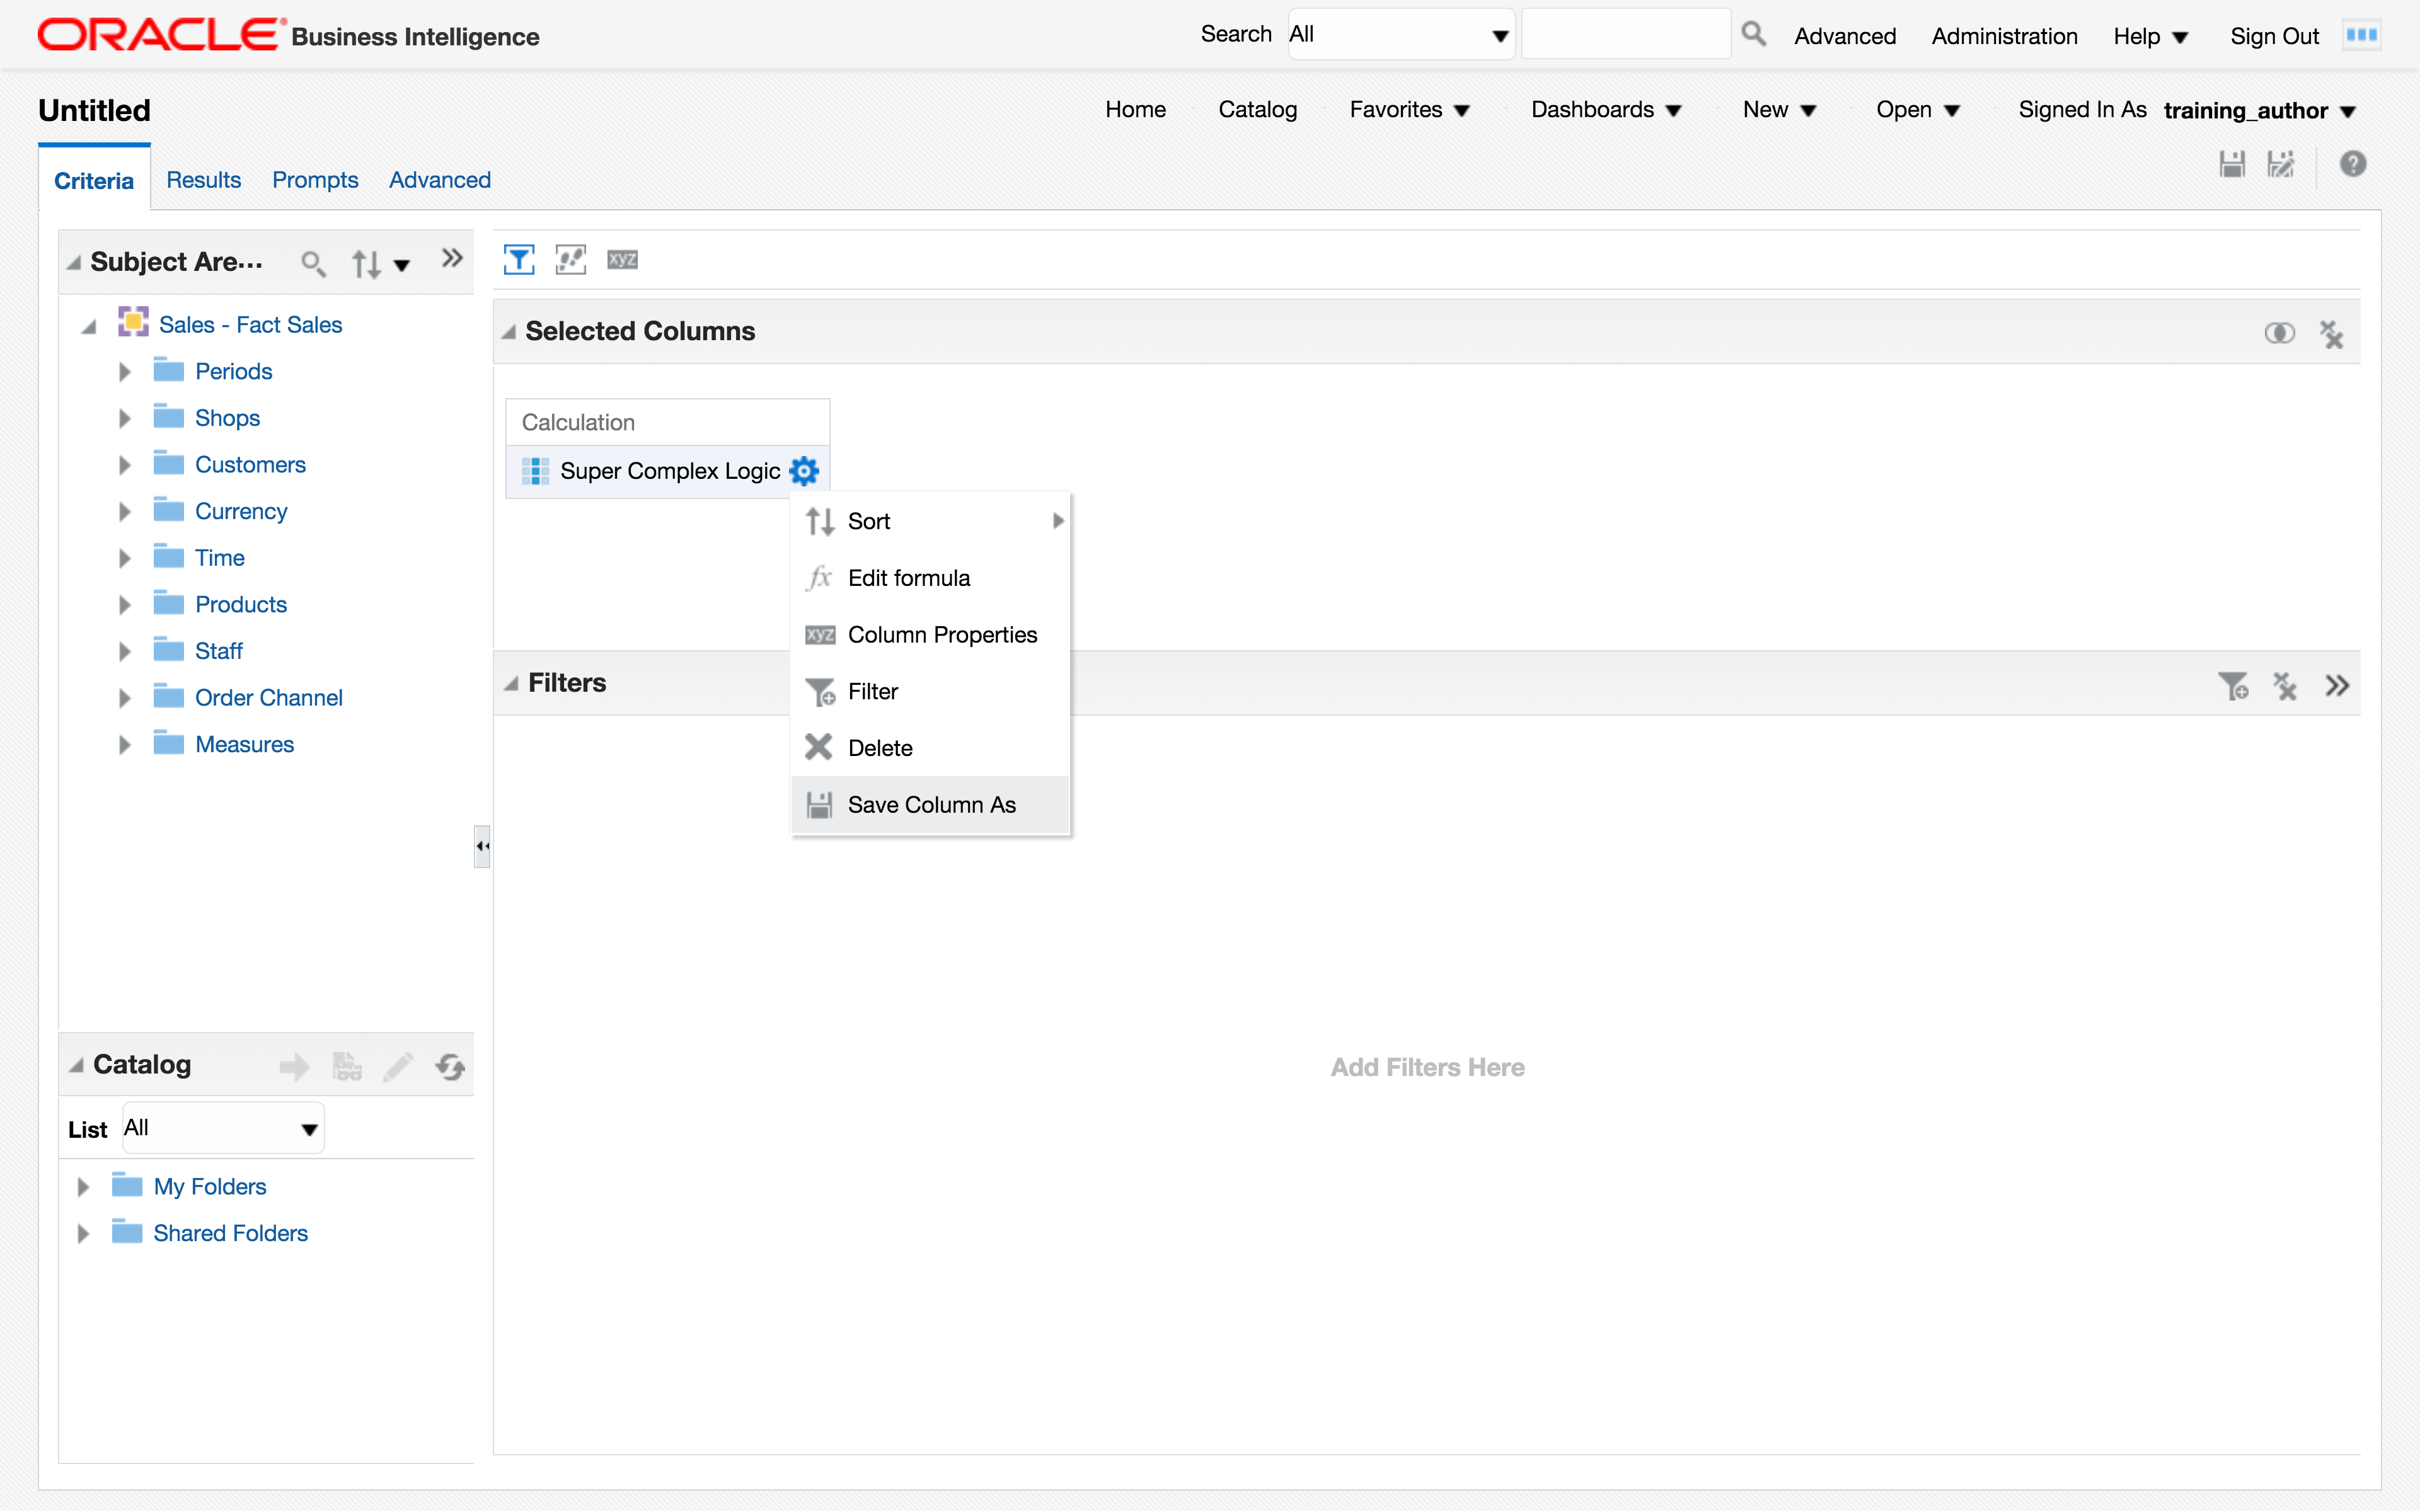Click the Sign Out link
The width and height of the screenshot is (2420, 1512).
tap(2273, 36)
